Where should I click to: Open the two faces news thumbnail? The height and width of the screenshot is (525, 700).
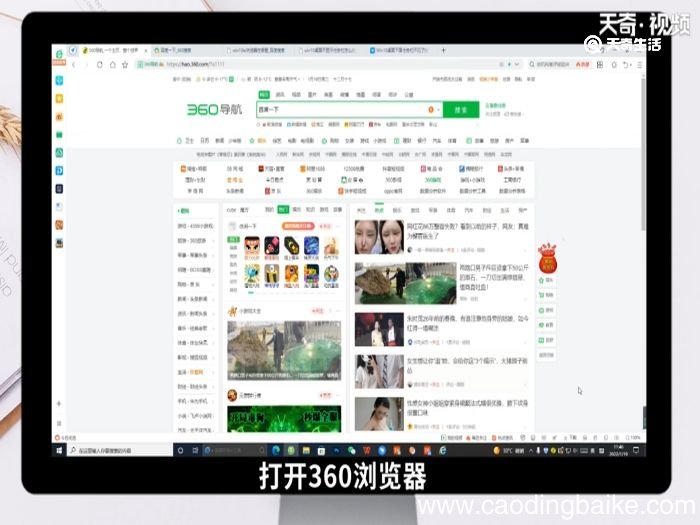379,237
